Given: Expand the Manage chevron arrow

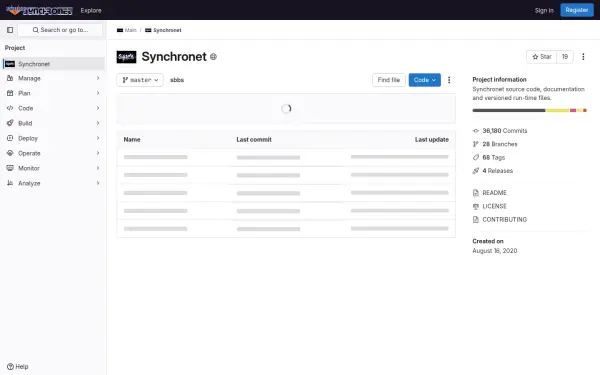Looking at the screenshot, I should 98,78.
